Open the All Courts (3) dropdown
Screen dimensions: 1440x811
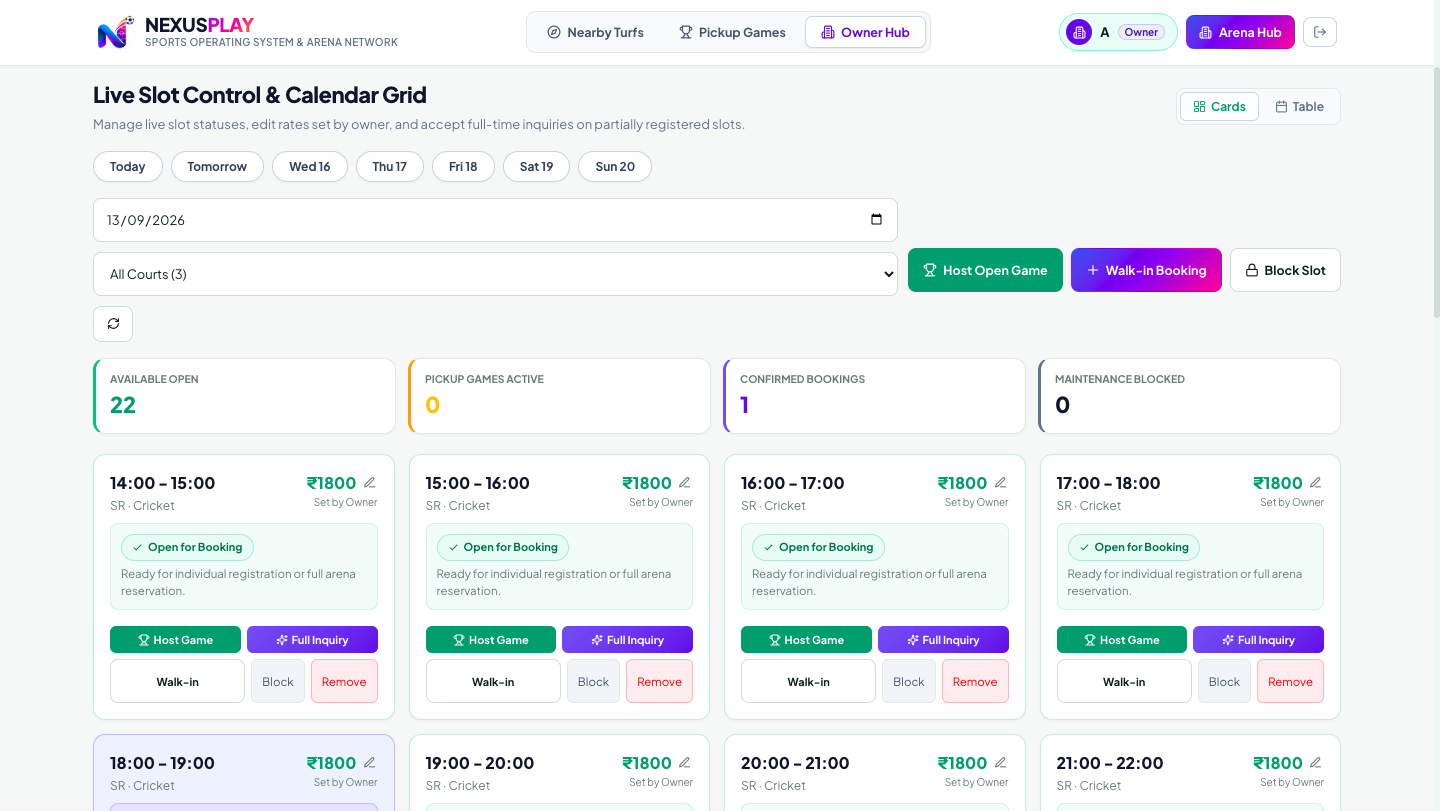[495, 274]
